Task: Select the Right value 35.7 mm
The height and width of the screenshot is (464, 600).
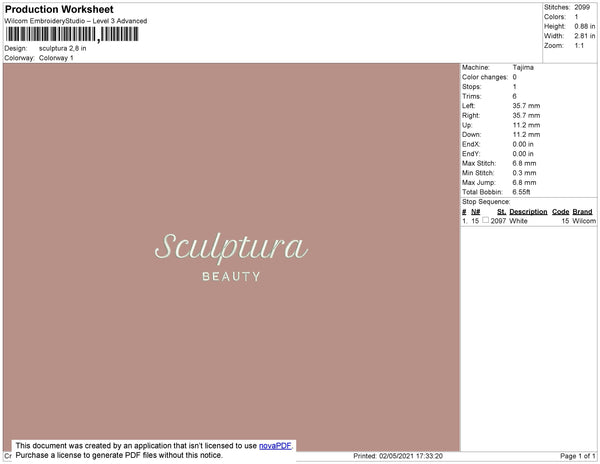Action: tap(527, 116)
